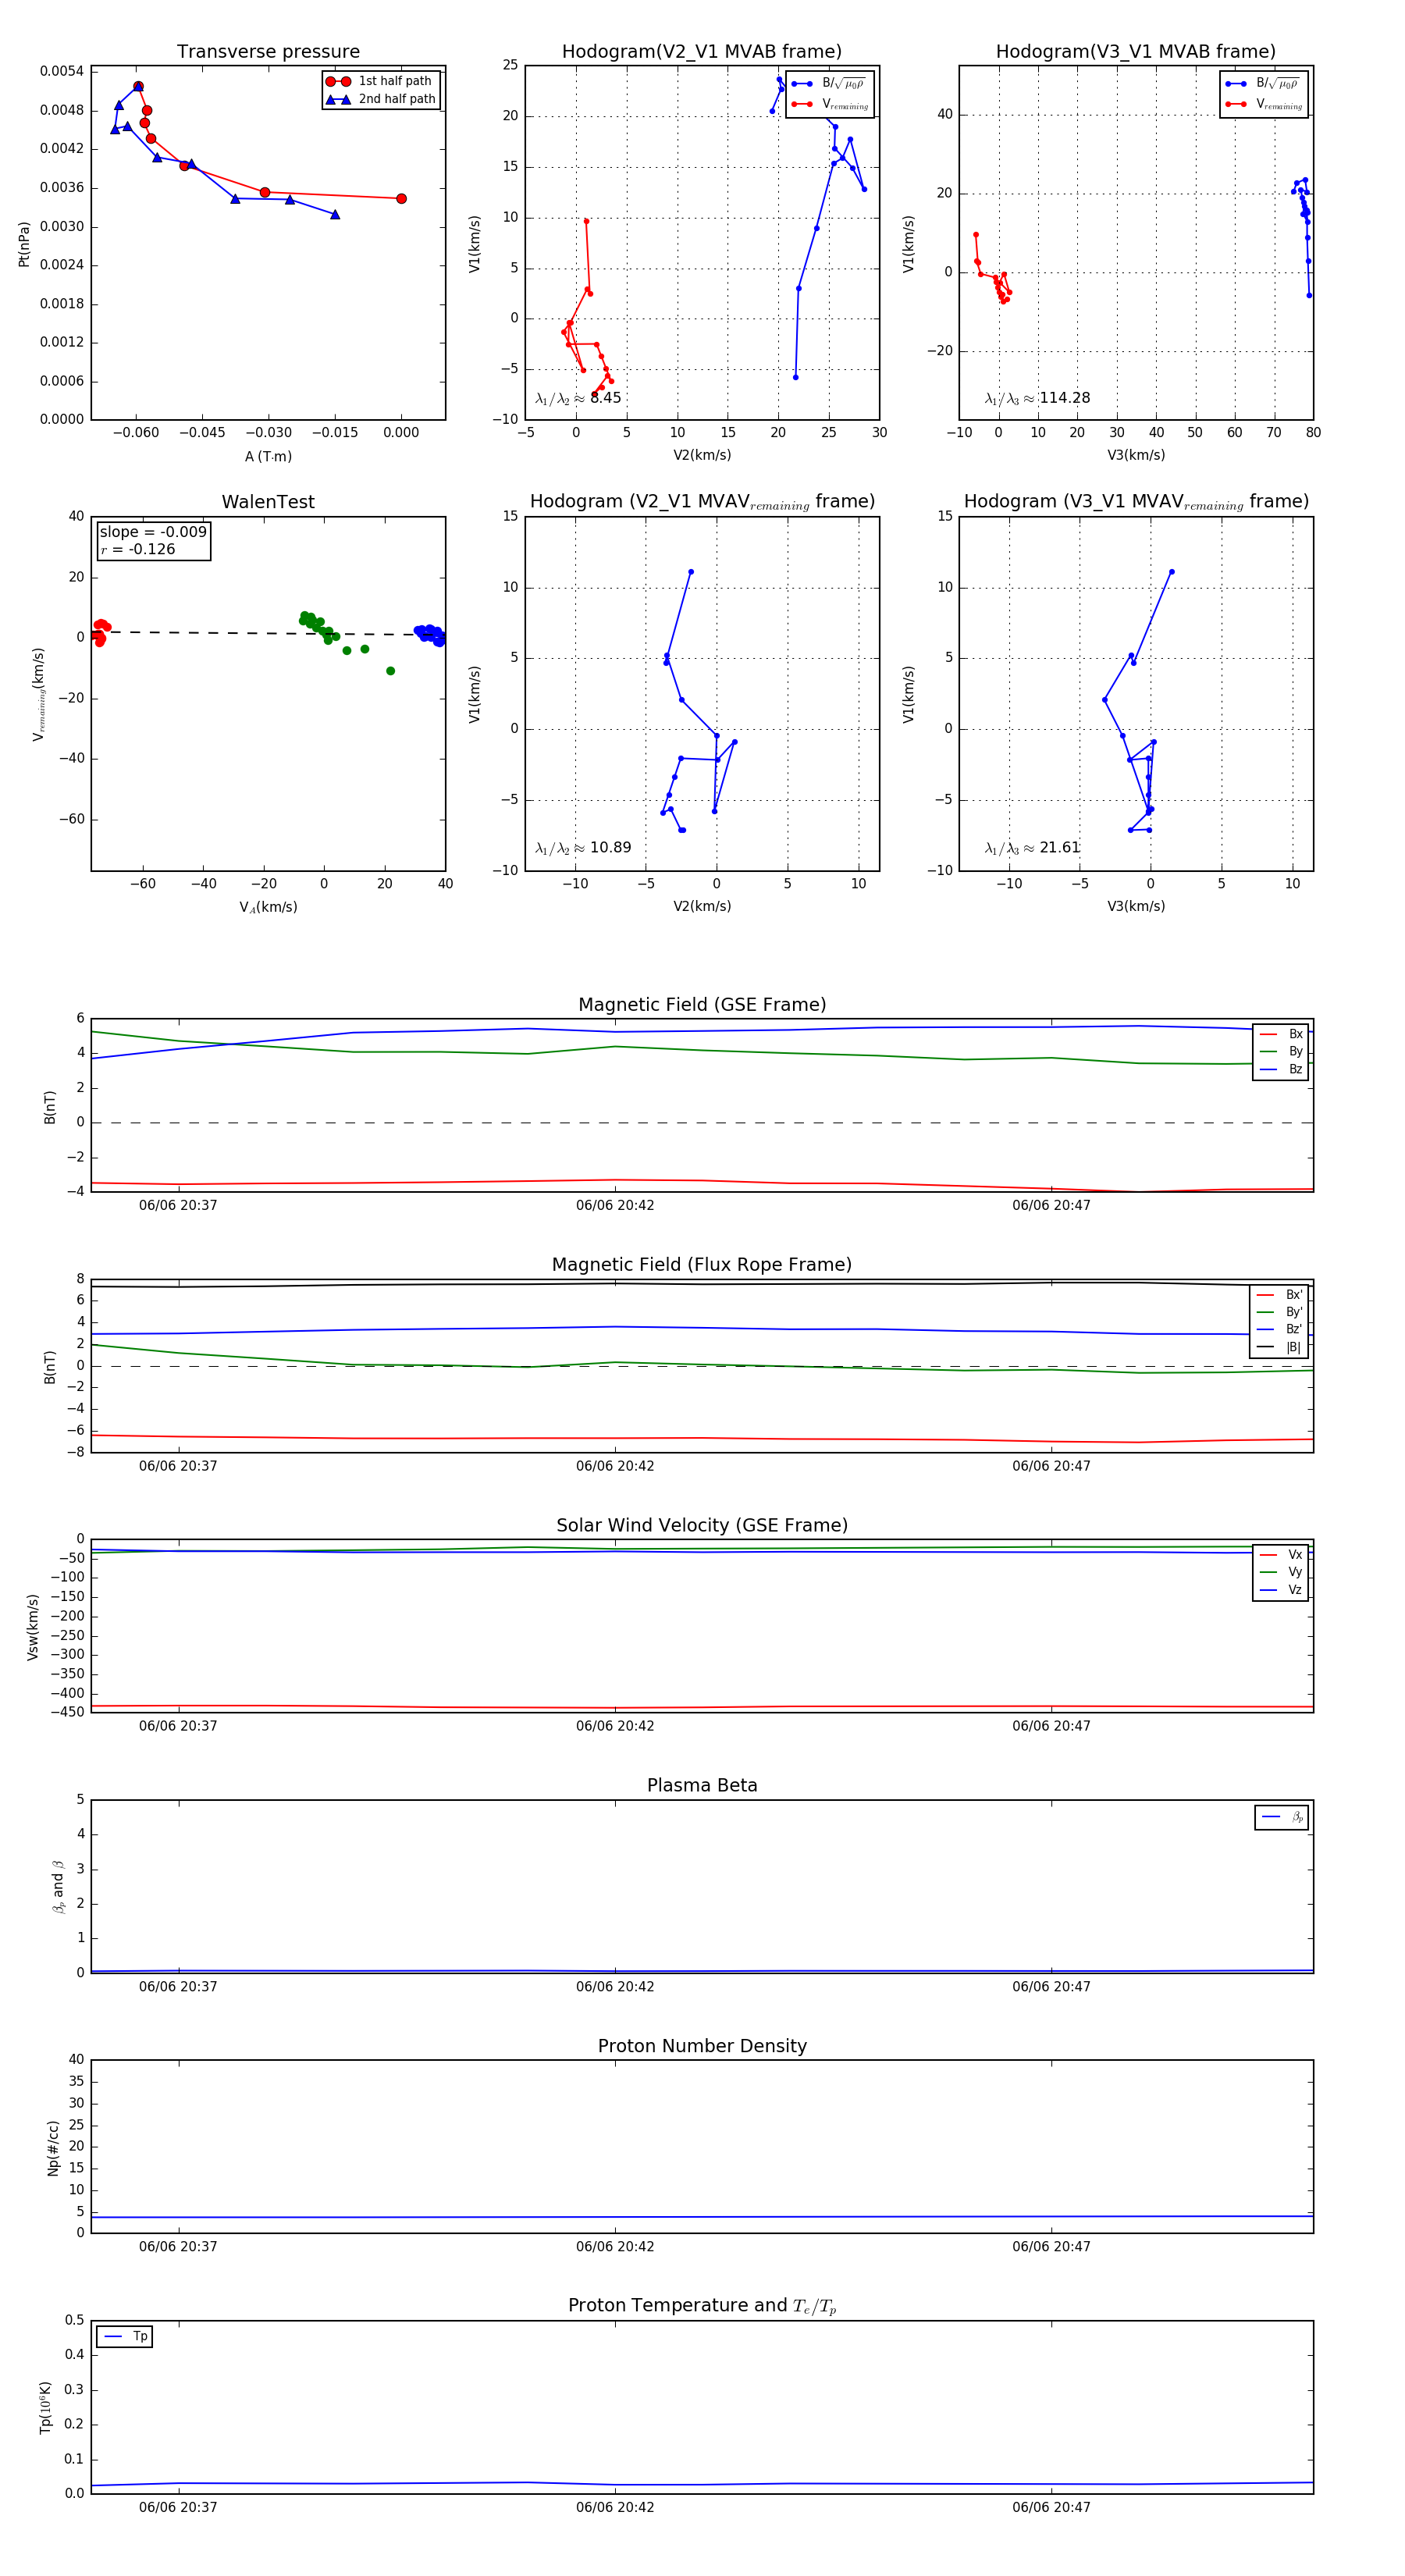Click the red 1st-path point at A = 0.000
Viewport: 1405px width, 2576px height.
tap(401, 199)
